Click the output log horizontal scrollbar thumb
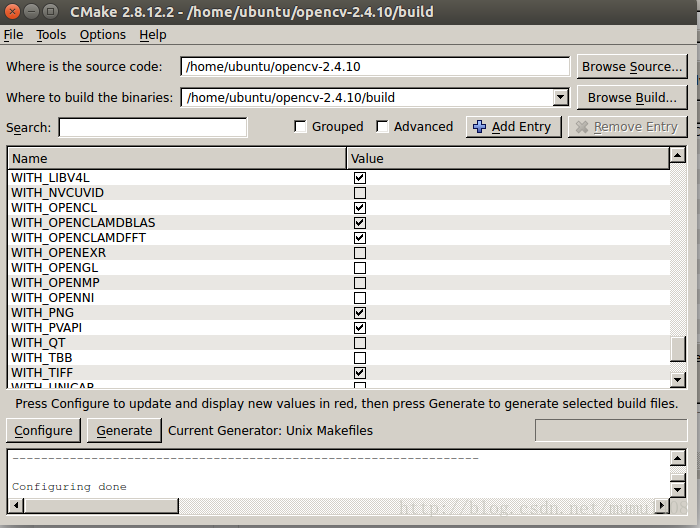The height and width of the screenshot is (528, 700). tap(101, 506)
